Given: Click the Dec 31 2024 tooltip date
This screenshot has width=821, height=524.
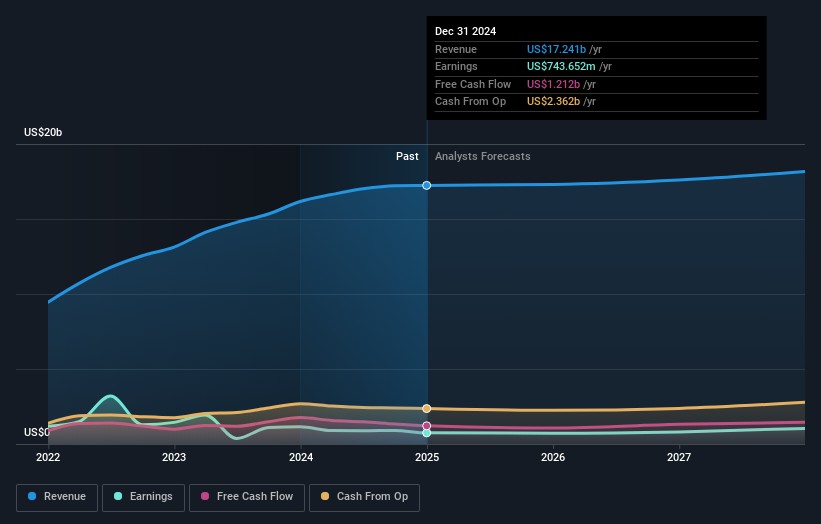Looking at the screenshot, I should [465, 32].
